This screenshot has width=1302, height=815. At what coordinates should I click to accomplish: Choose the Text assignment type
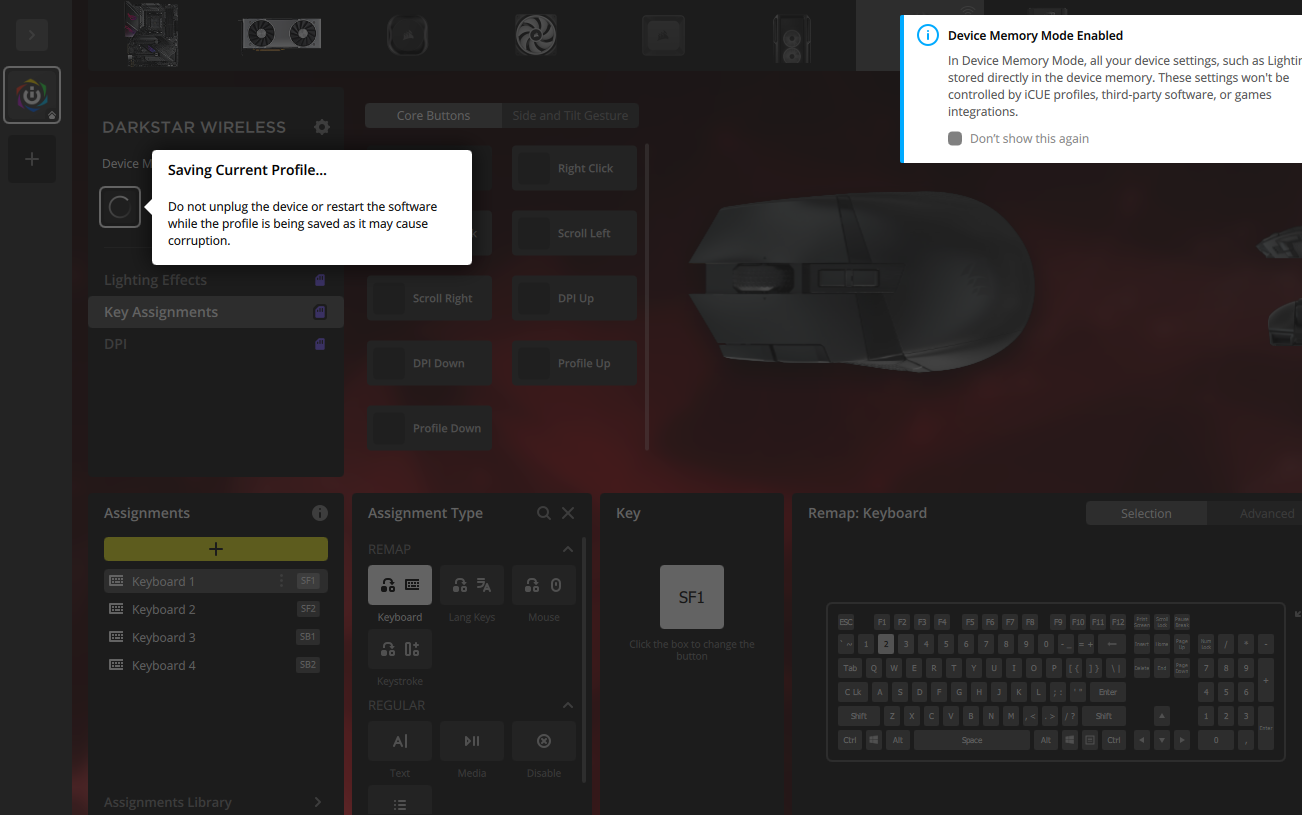click(x=399, y=741)
